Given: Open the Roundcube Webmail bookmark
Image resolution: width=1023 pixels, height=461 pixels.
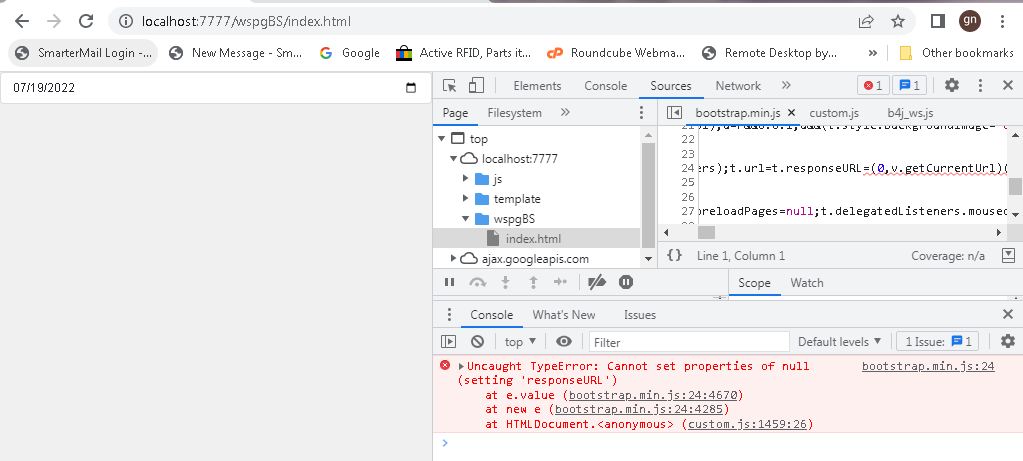Looking at the screenshot, I should pos(616,53).
